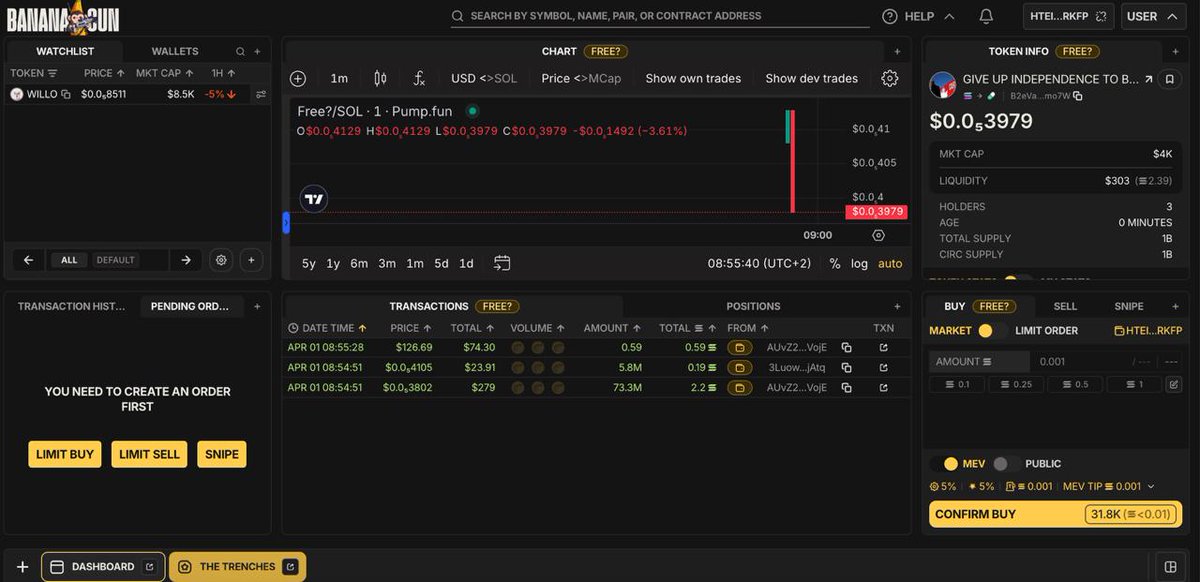This screenshot has width=1200, height=582.
Task: Open The Trenches tab
Action: click(x=237, y=567)
